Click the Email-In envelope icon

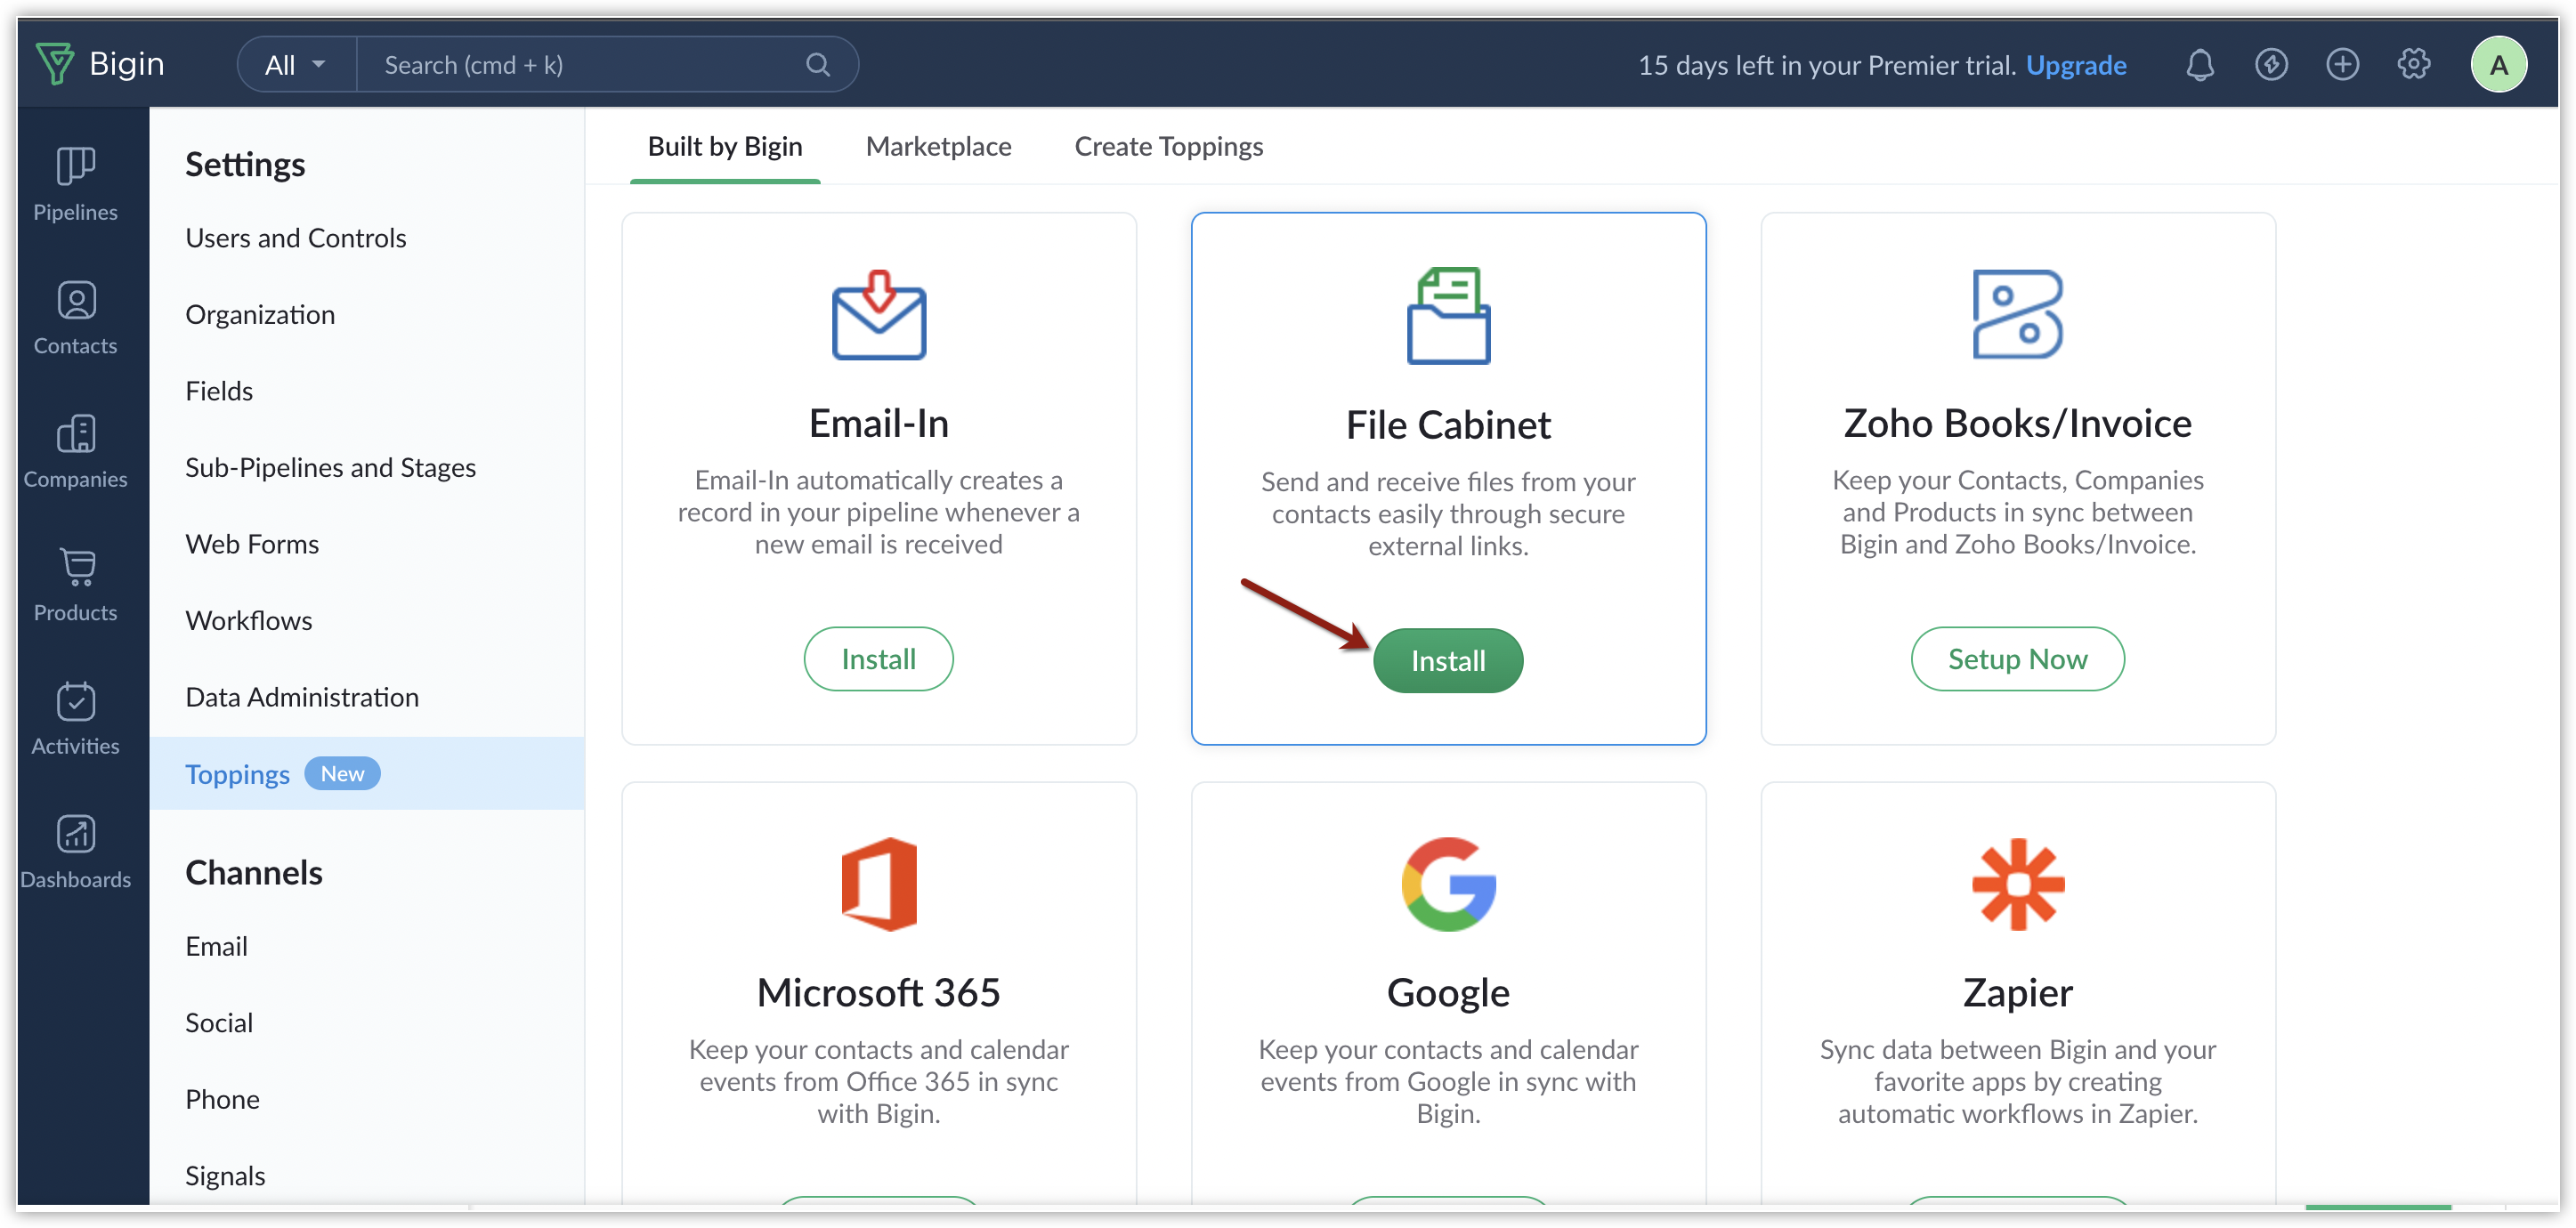pyautogui.click(x=878, y=315)
